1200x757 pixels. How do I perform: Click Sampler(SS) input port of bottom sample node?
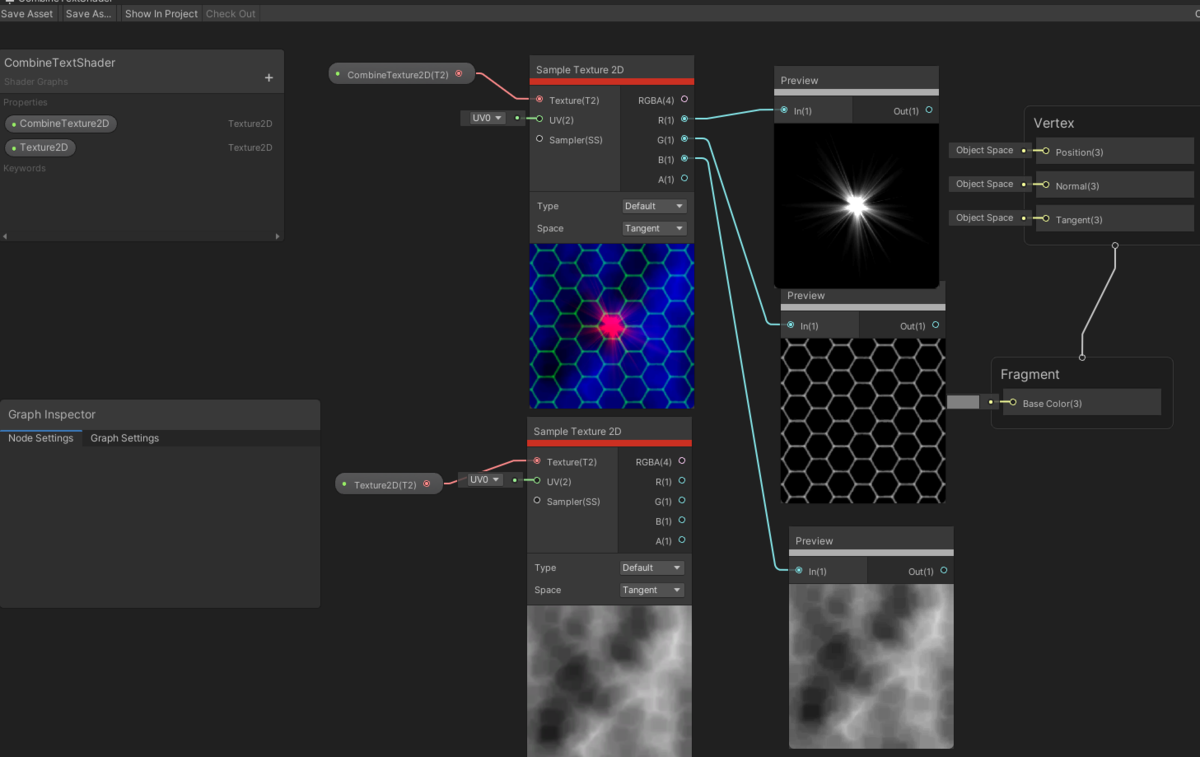tap(538, 501)
